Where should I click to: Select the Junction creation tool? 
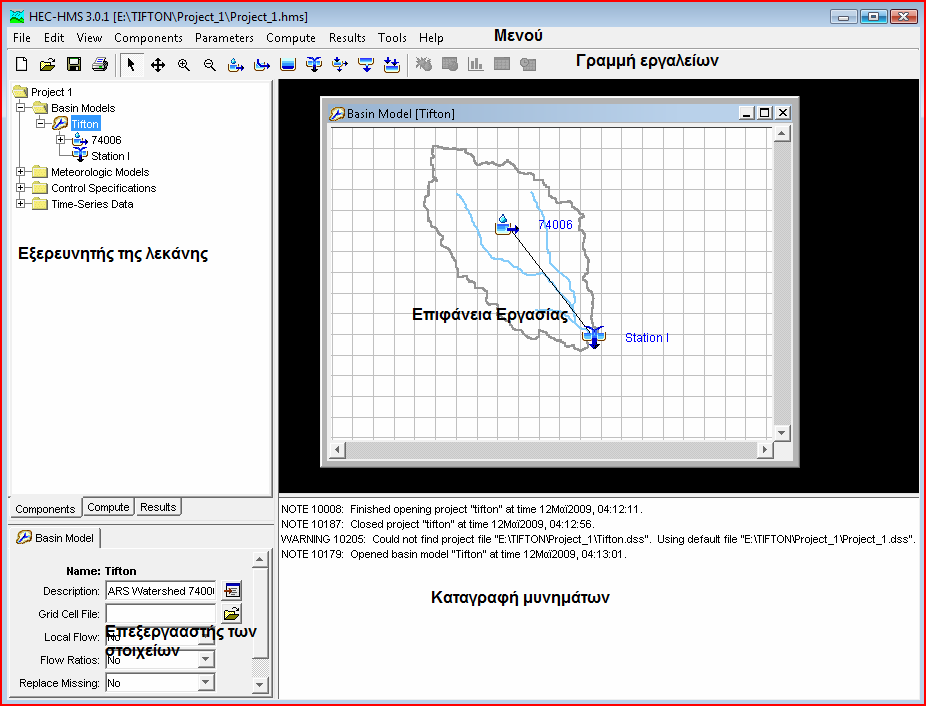[314, 64]
